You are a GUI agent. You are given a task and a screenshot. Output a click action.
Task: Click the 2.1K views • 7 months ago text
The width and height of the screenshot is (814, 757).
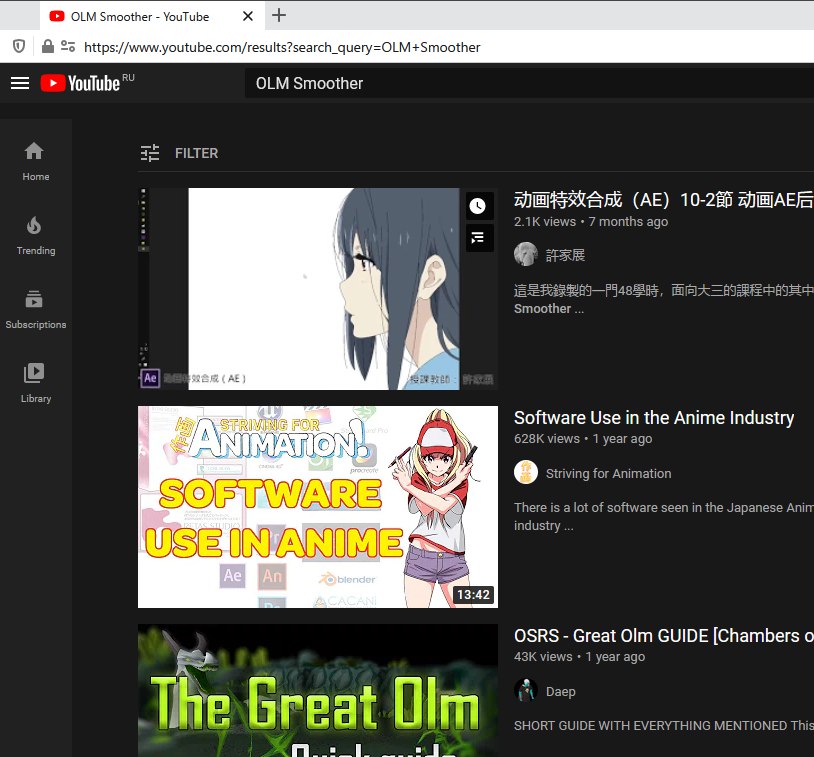coord(591,222)
